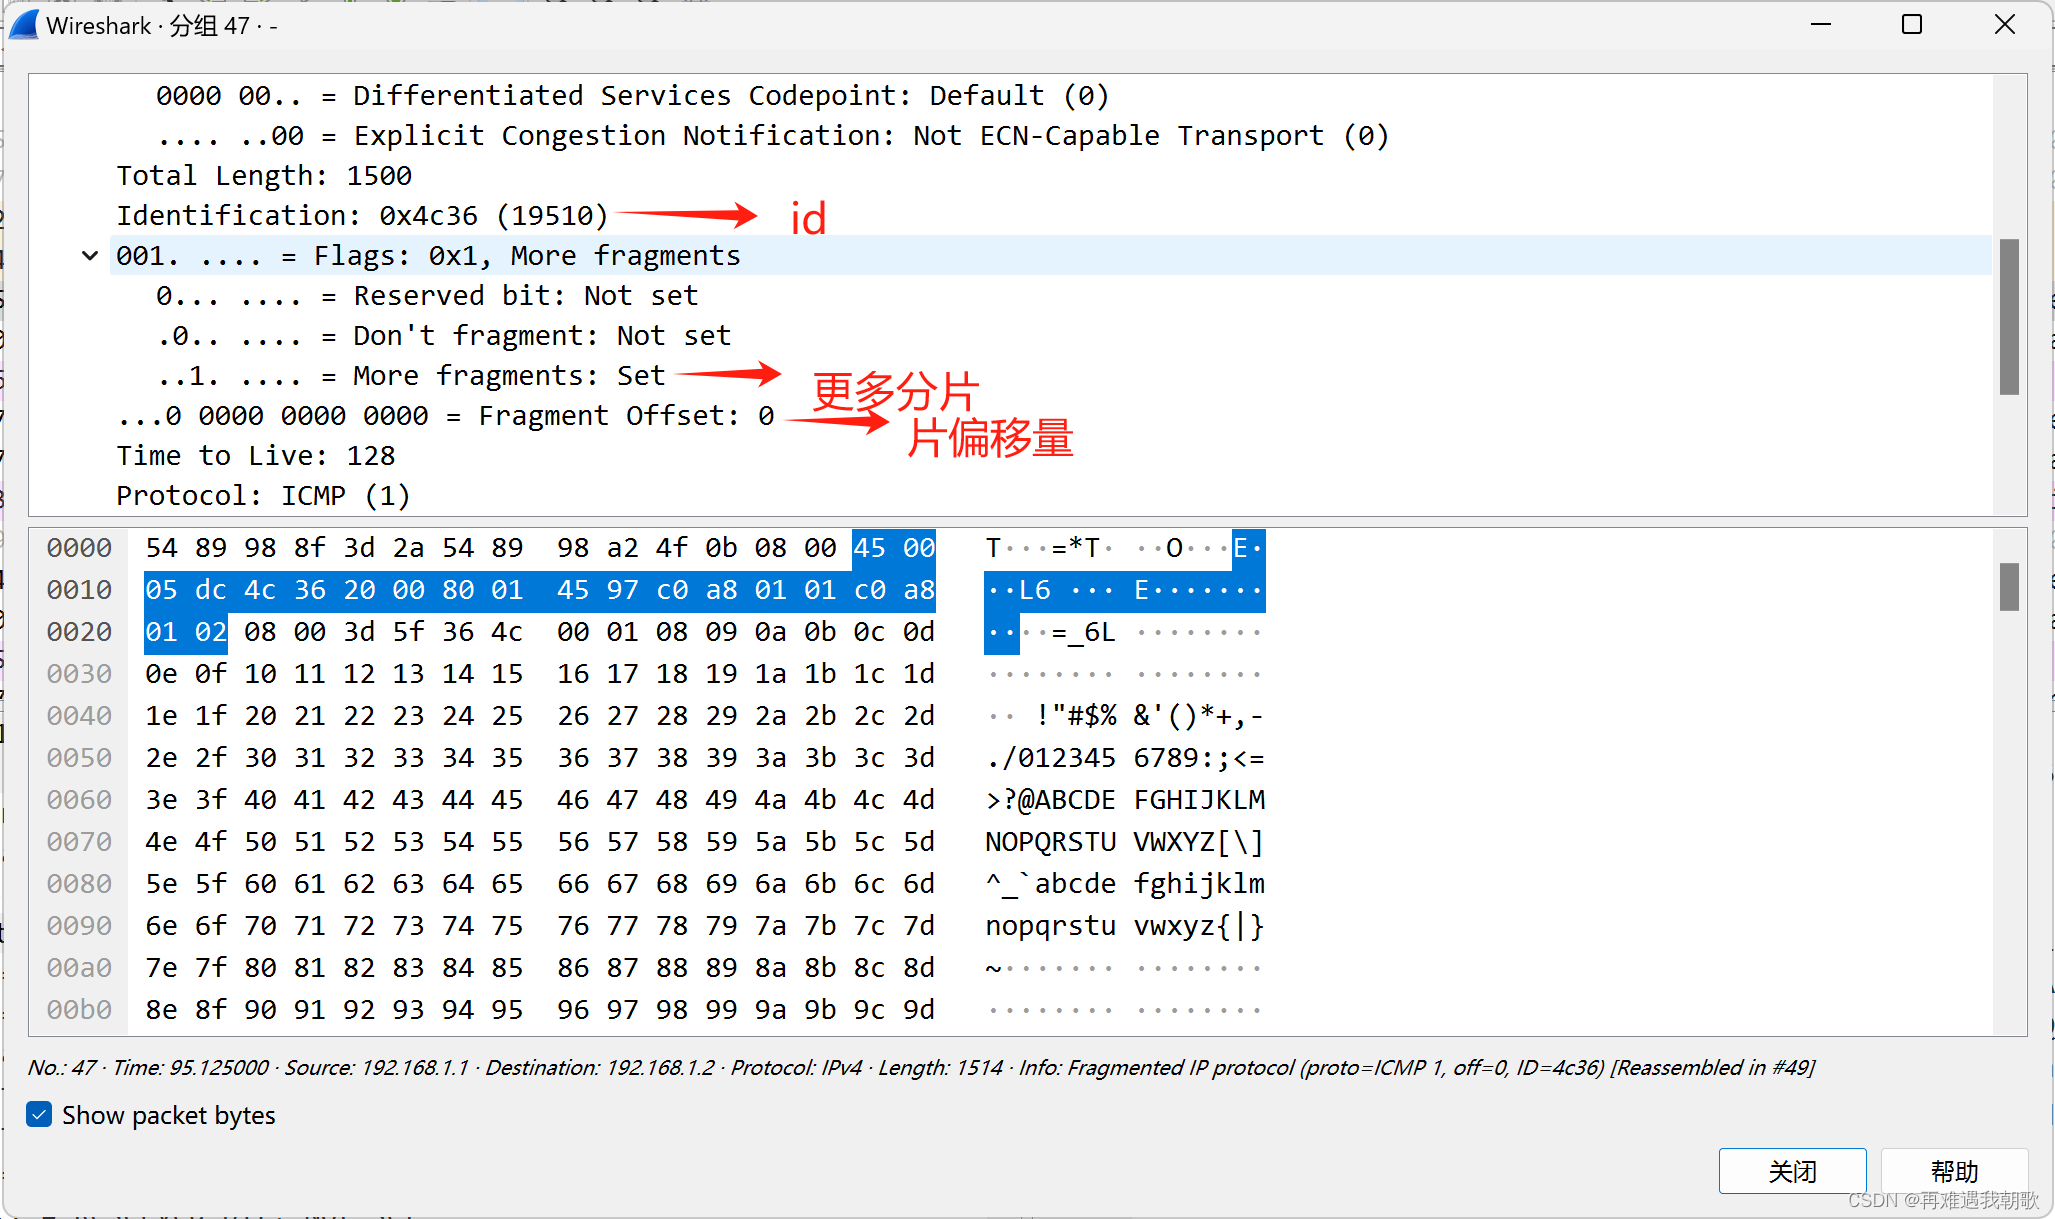Select More fragments: Set line

tap(410, 376)
